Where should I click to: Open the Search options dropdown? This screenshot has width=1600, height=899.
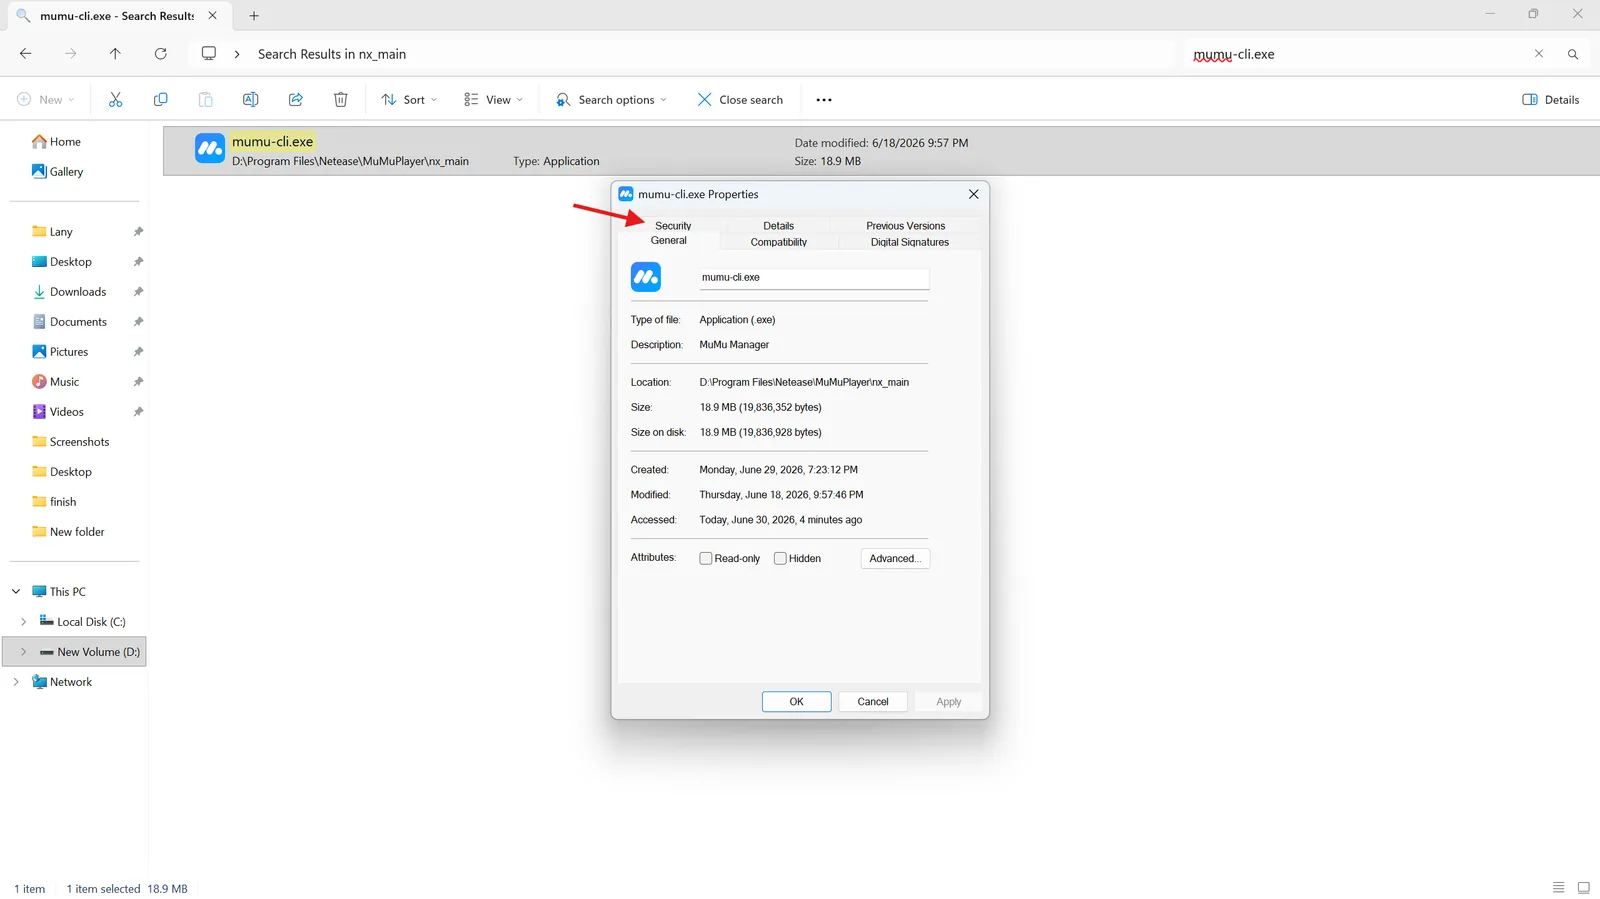point(611,100)
